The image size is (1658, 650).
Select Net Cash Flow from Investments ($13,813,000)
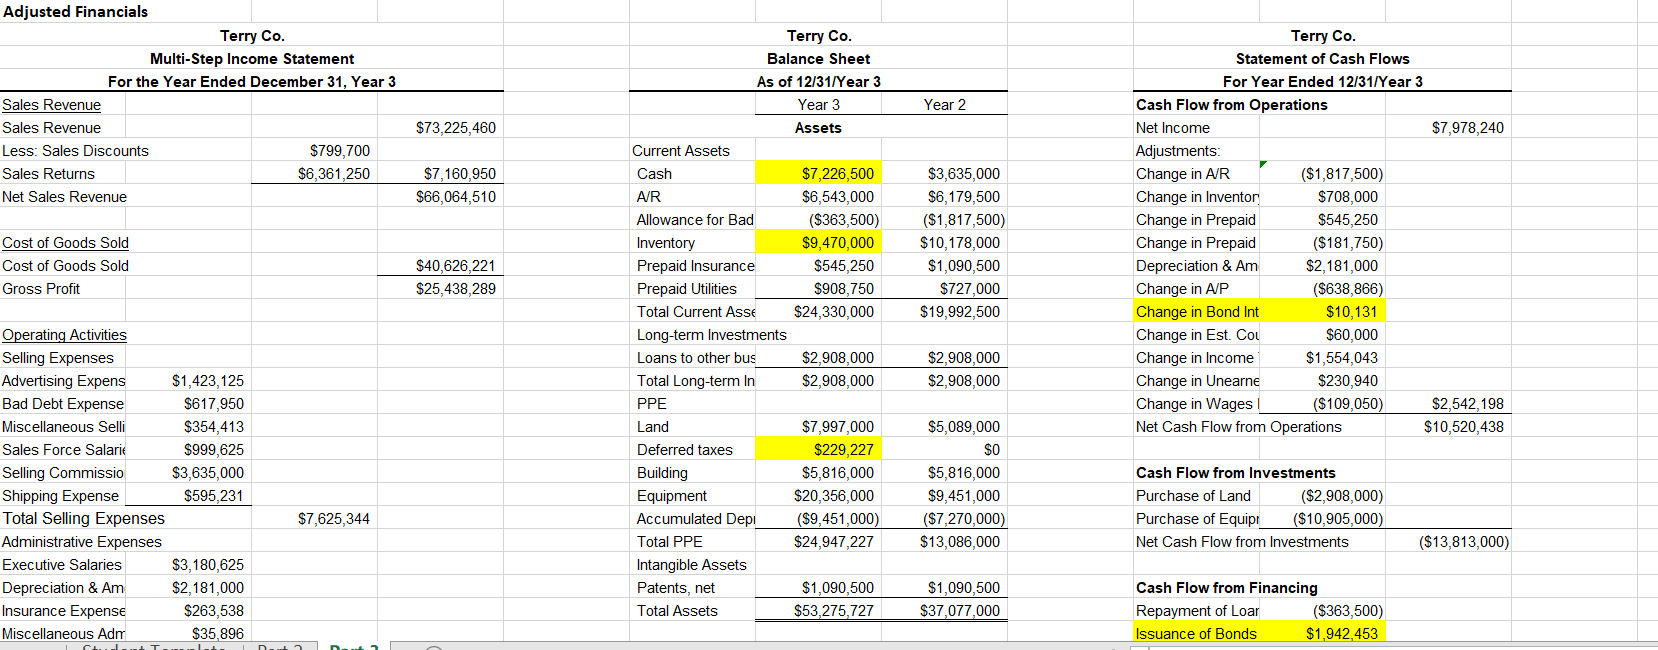(1464, 542)
